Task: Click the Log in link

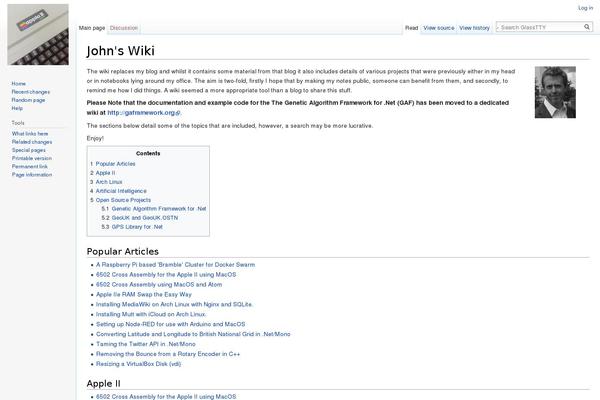Action: pyautogui.click(x=585, y=8)
